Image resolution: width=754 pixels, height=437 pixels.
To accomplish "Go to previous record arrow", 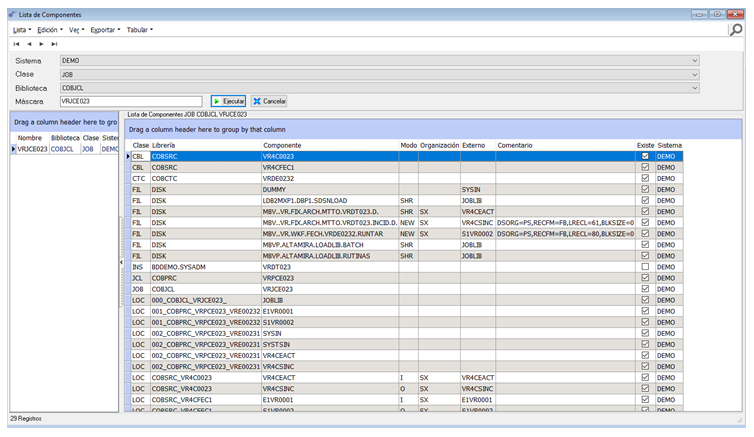I will click(29, 44).
